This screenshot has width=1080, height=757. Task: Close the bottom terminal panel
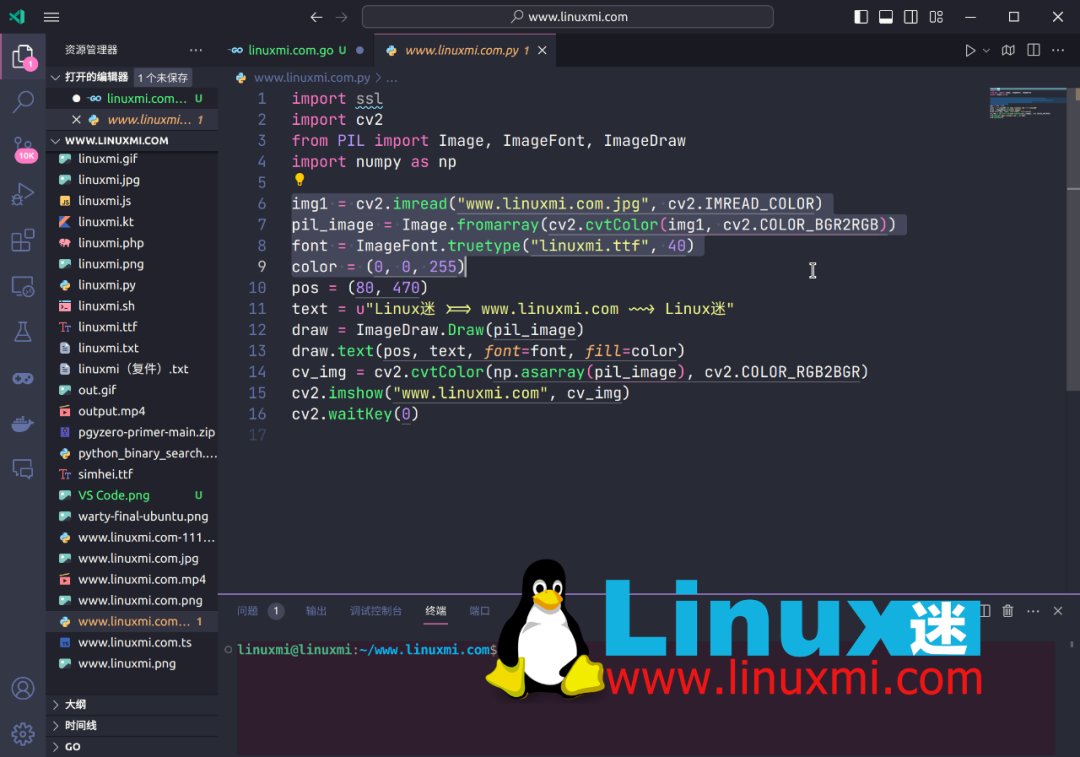(1058, 611)
